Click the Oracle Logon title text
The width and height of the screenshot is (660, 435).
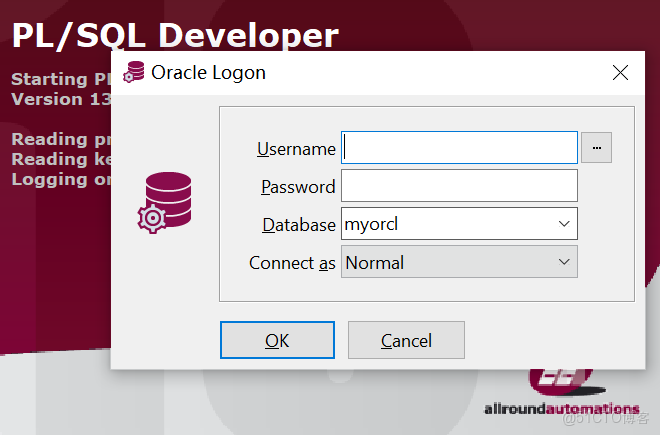(208, 72)
